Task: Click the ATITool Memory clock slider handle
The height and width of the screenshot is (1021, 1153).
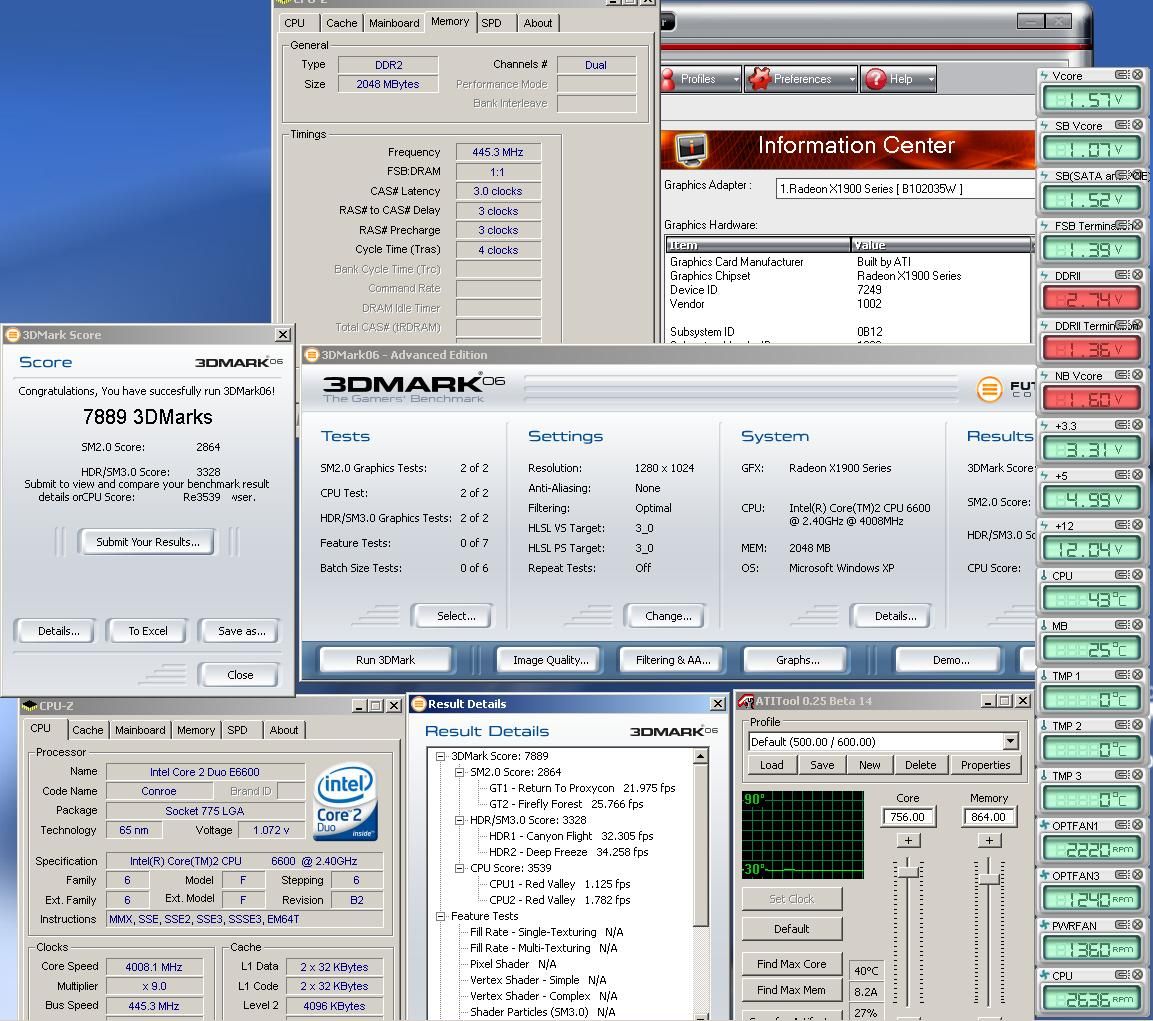Action: [990, 879]
